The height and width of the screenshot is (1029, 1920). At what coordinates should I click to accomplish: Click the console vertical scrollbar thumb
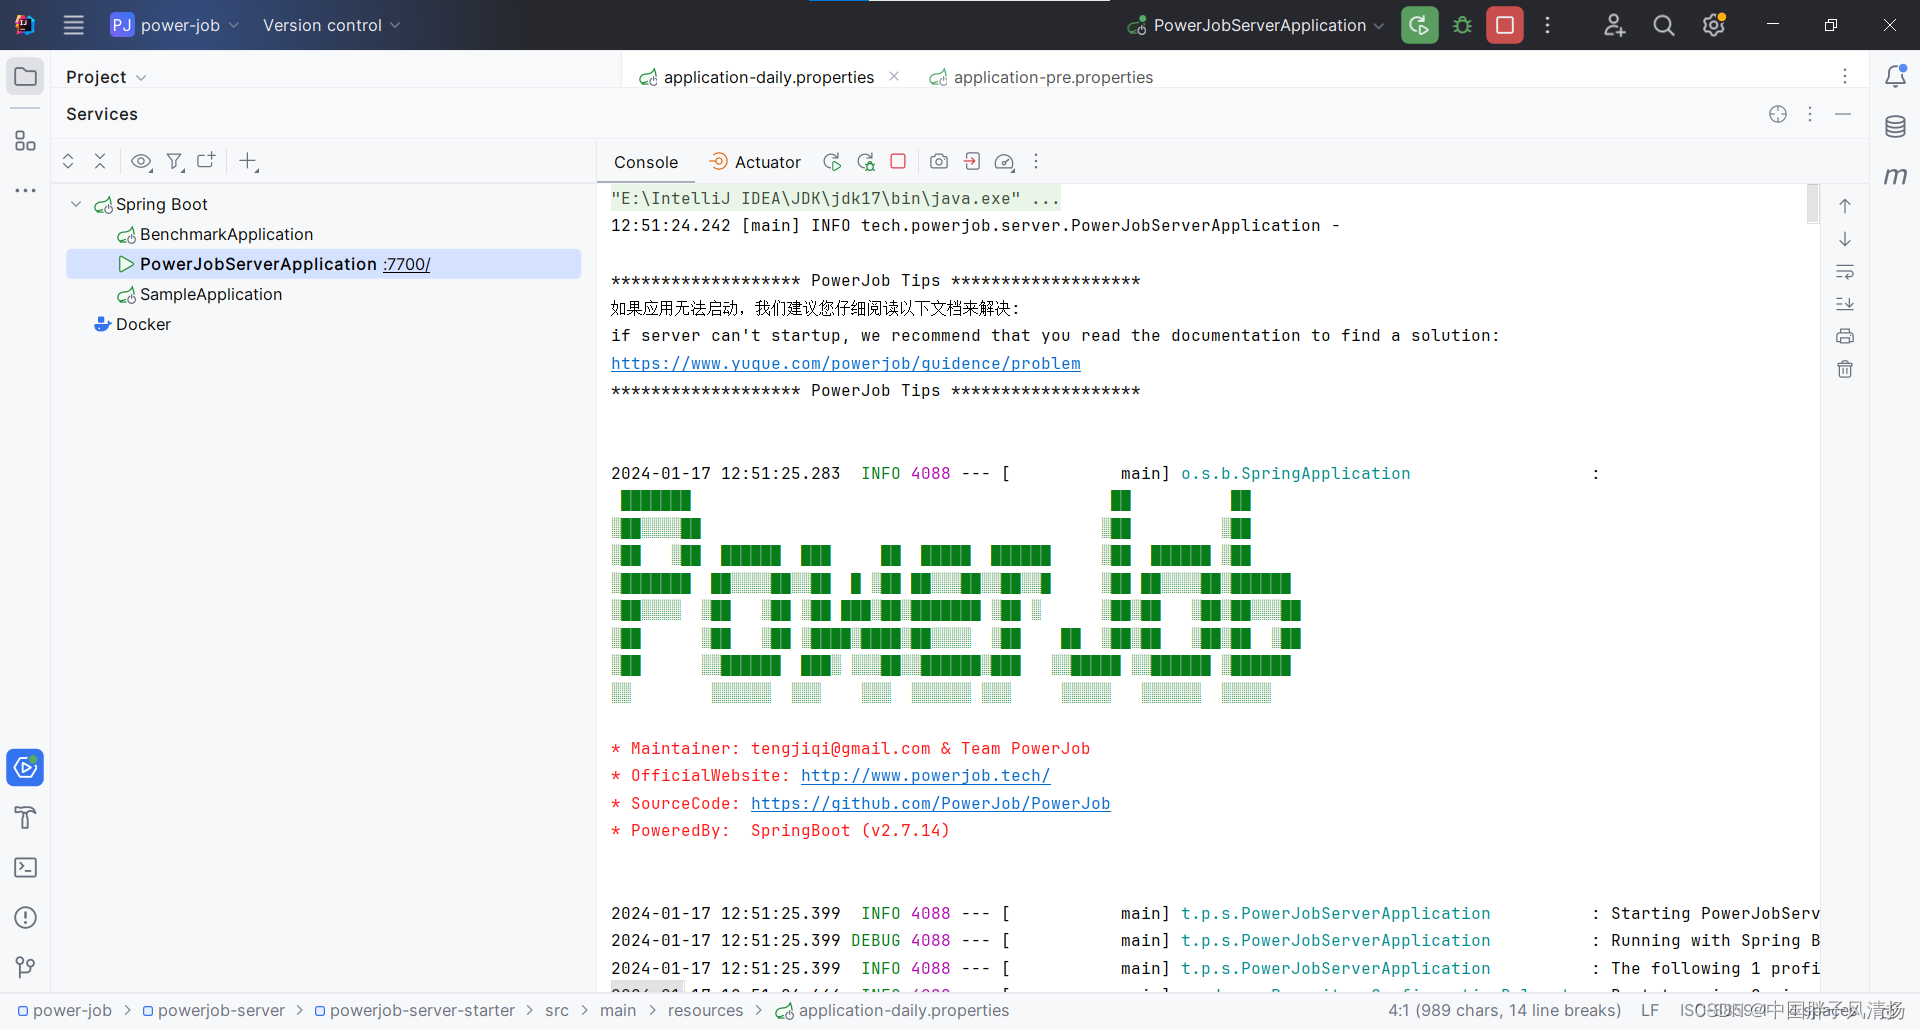coord(1813,204)
